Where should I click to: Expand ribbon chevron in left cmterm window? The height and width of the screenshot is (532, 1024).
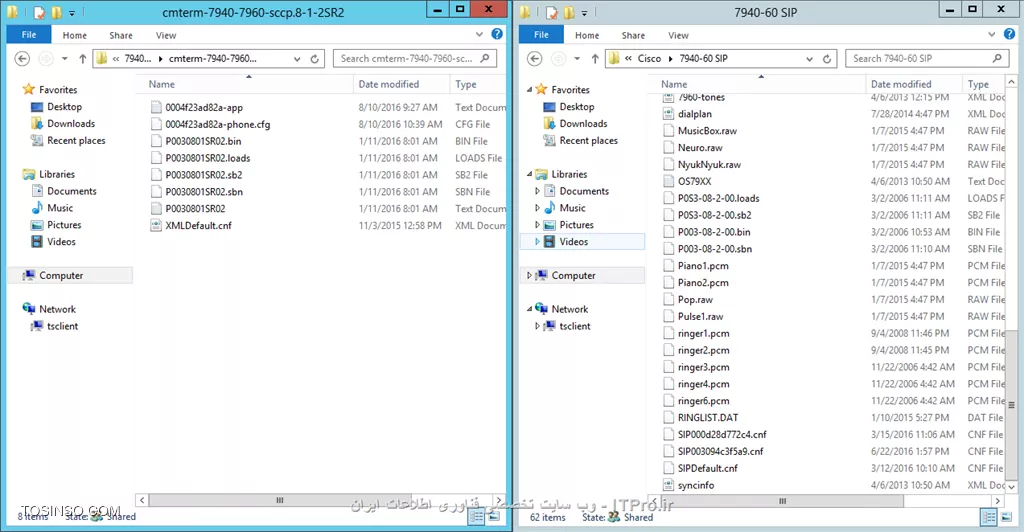[x=479, y=34]
